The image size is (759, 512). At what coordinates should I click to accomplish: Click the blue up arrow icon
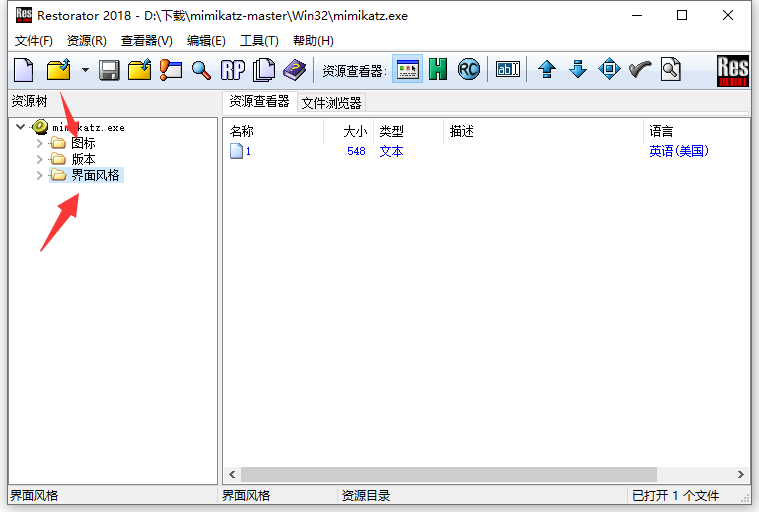547,69
